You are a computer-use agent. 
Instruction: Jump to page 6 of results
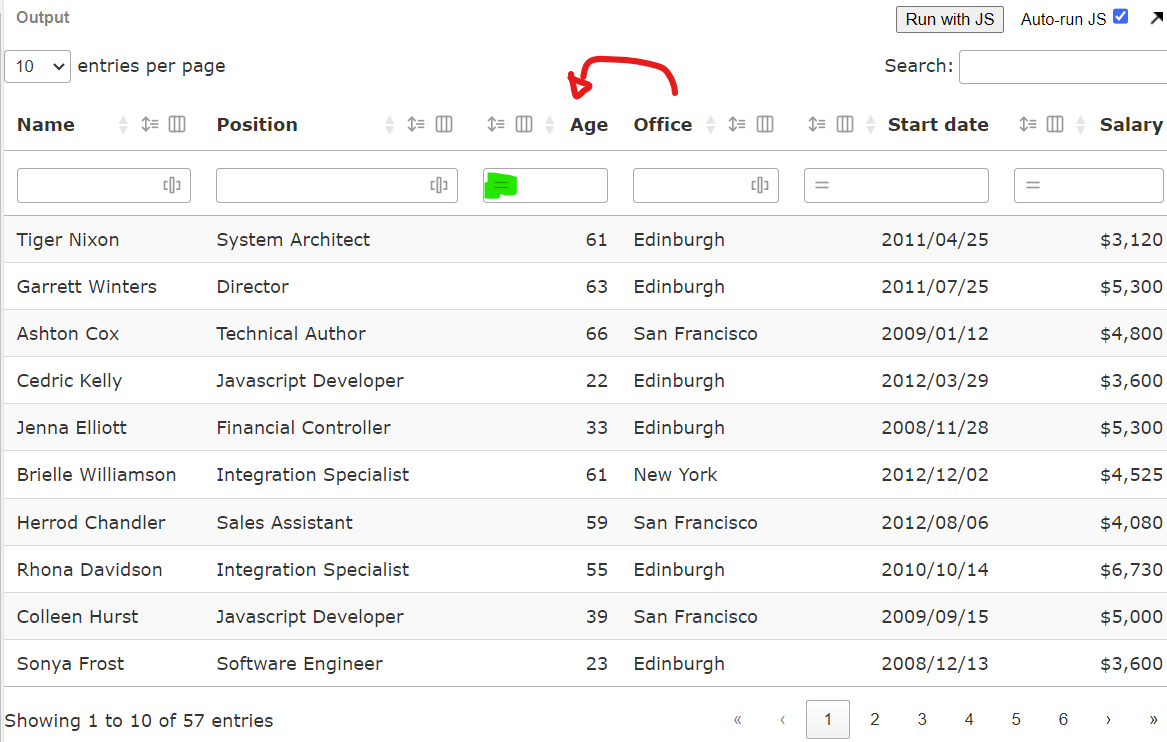pos(1063,719)
